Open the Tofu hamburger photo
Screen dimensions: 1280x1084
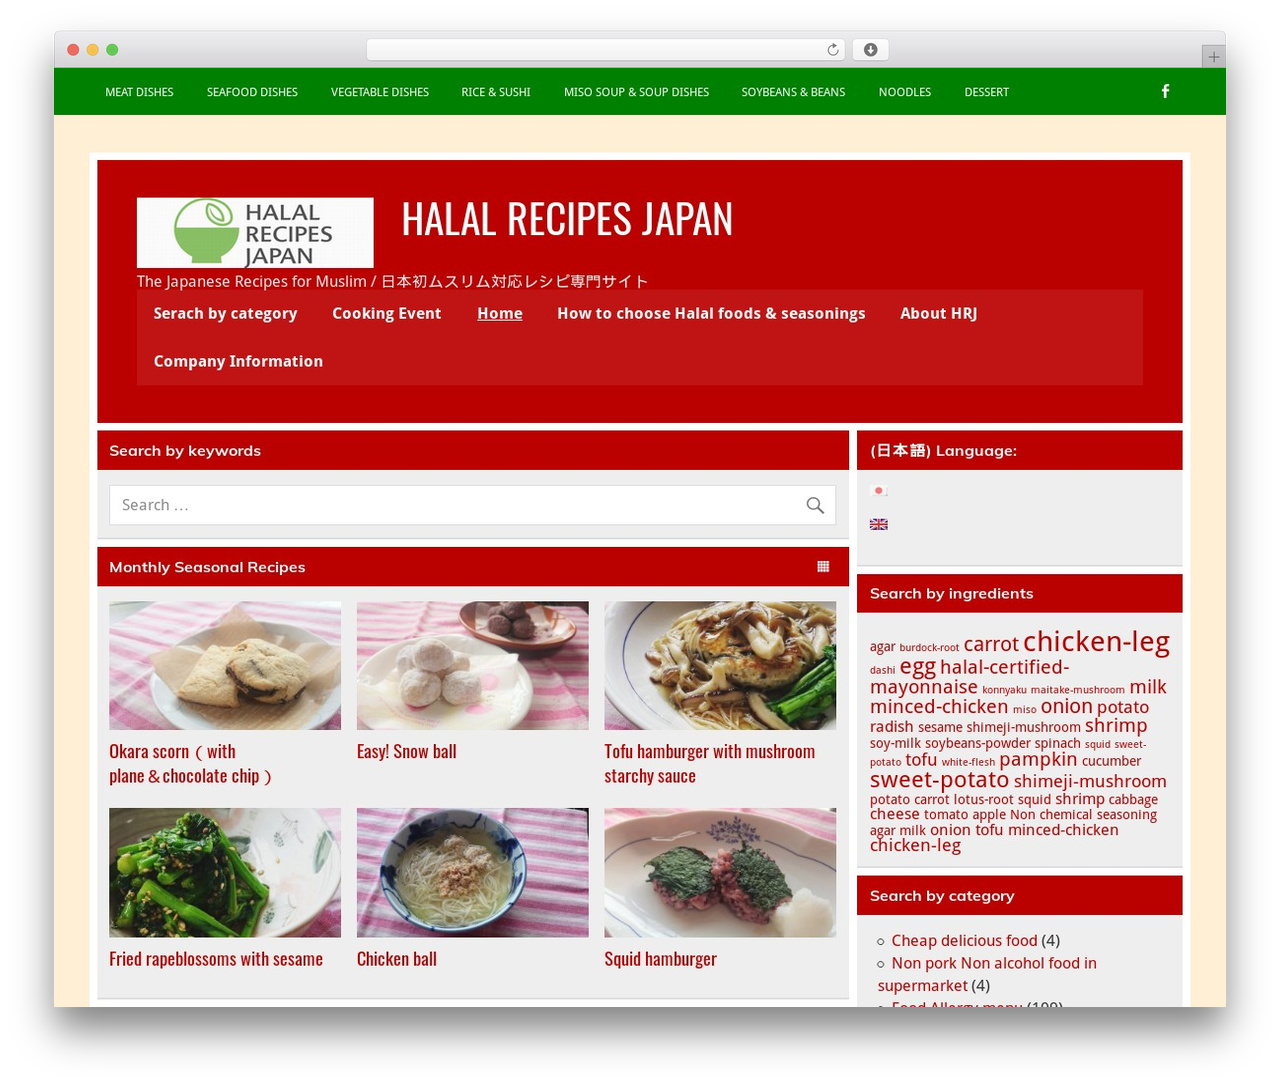[x=720, y=666]
